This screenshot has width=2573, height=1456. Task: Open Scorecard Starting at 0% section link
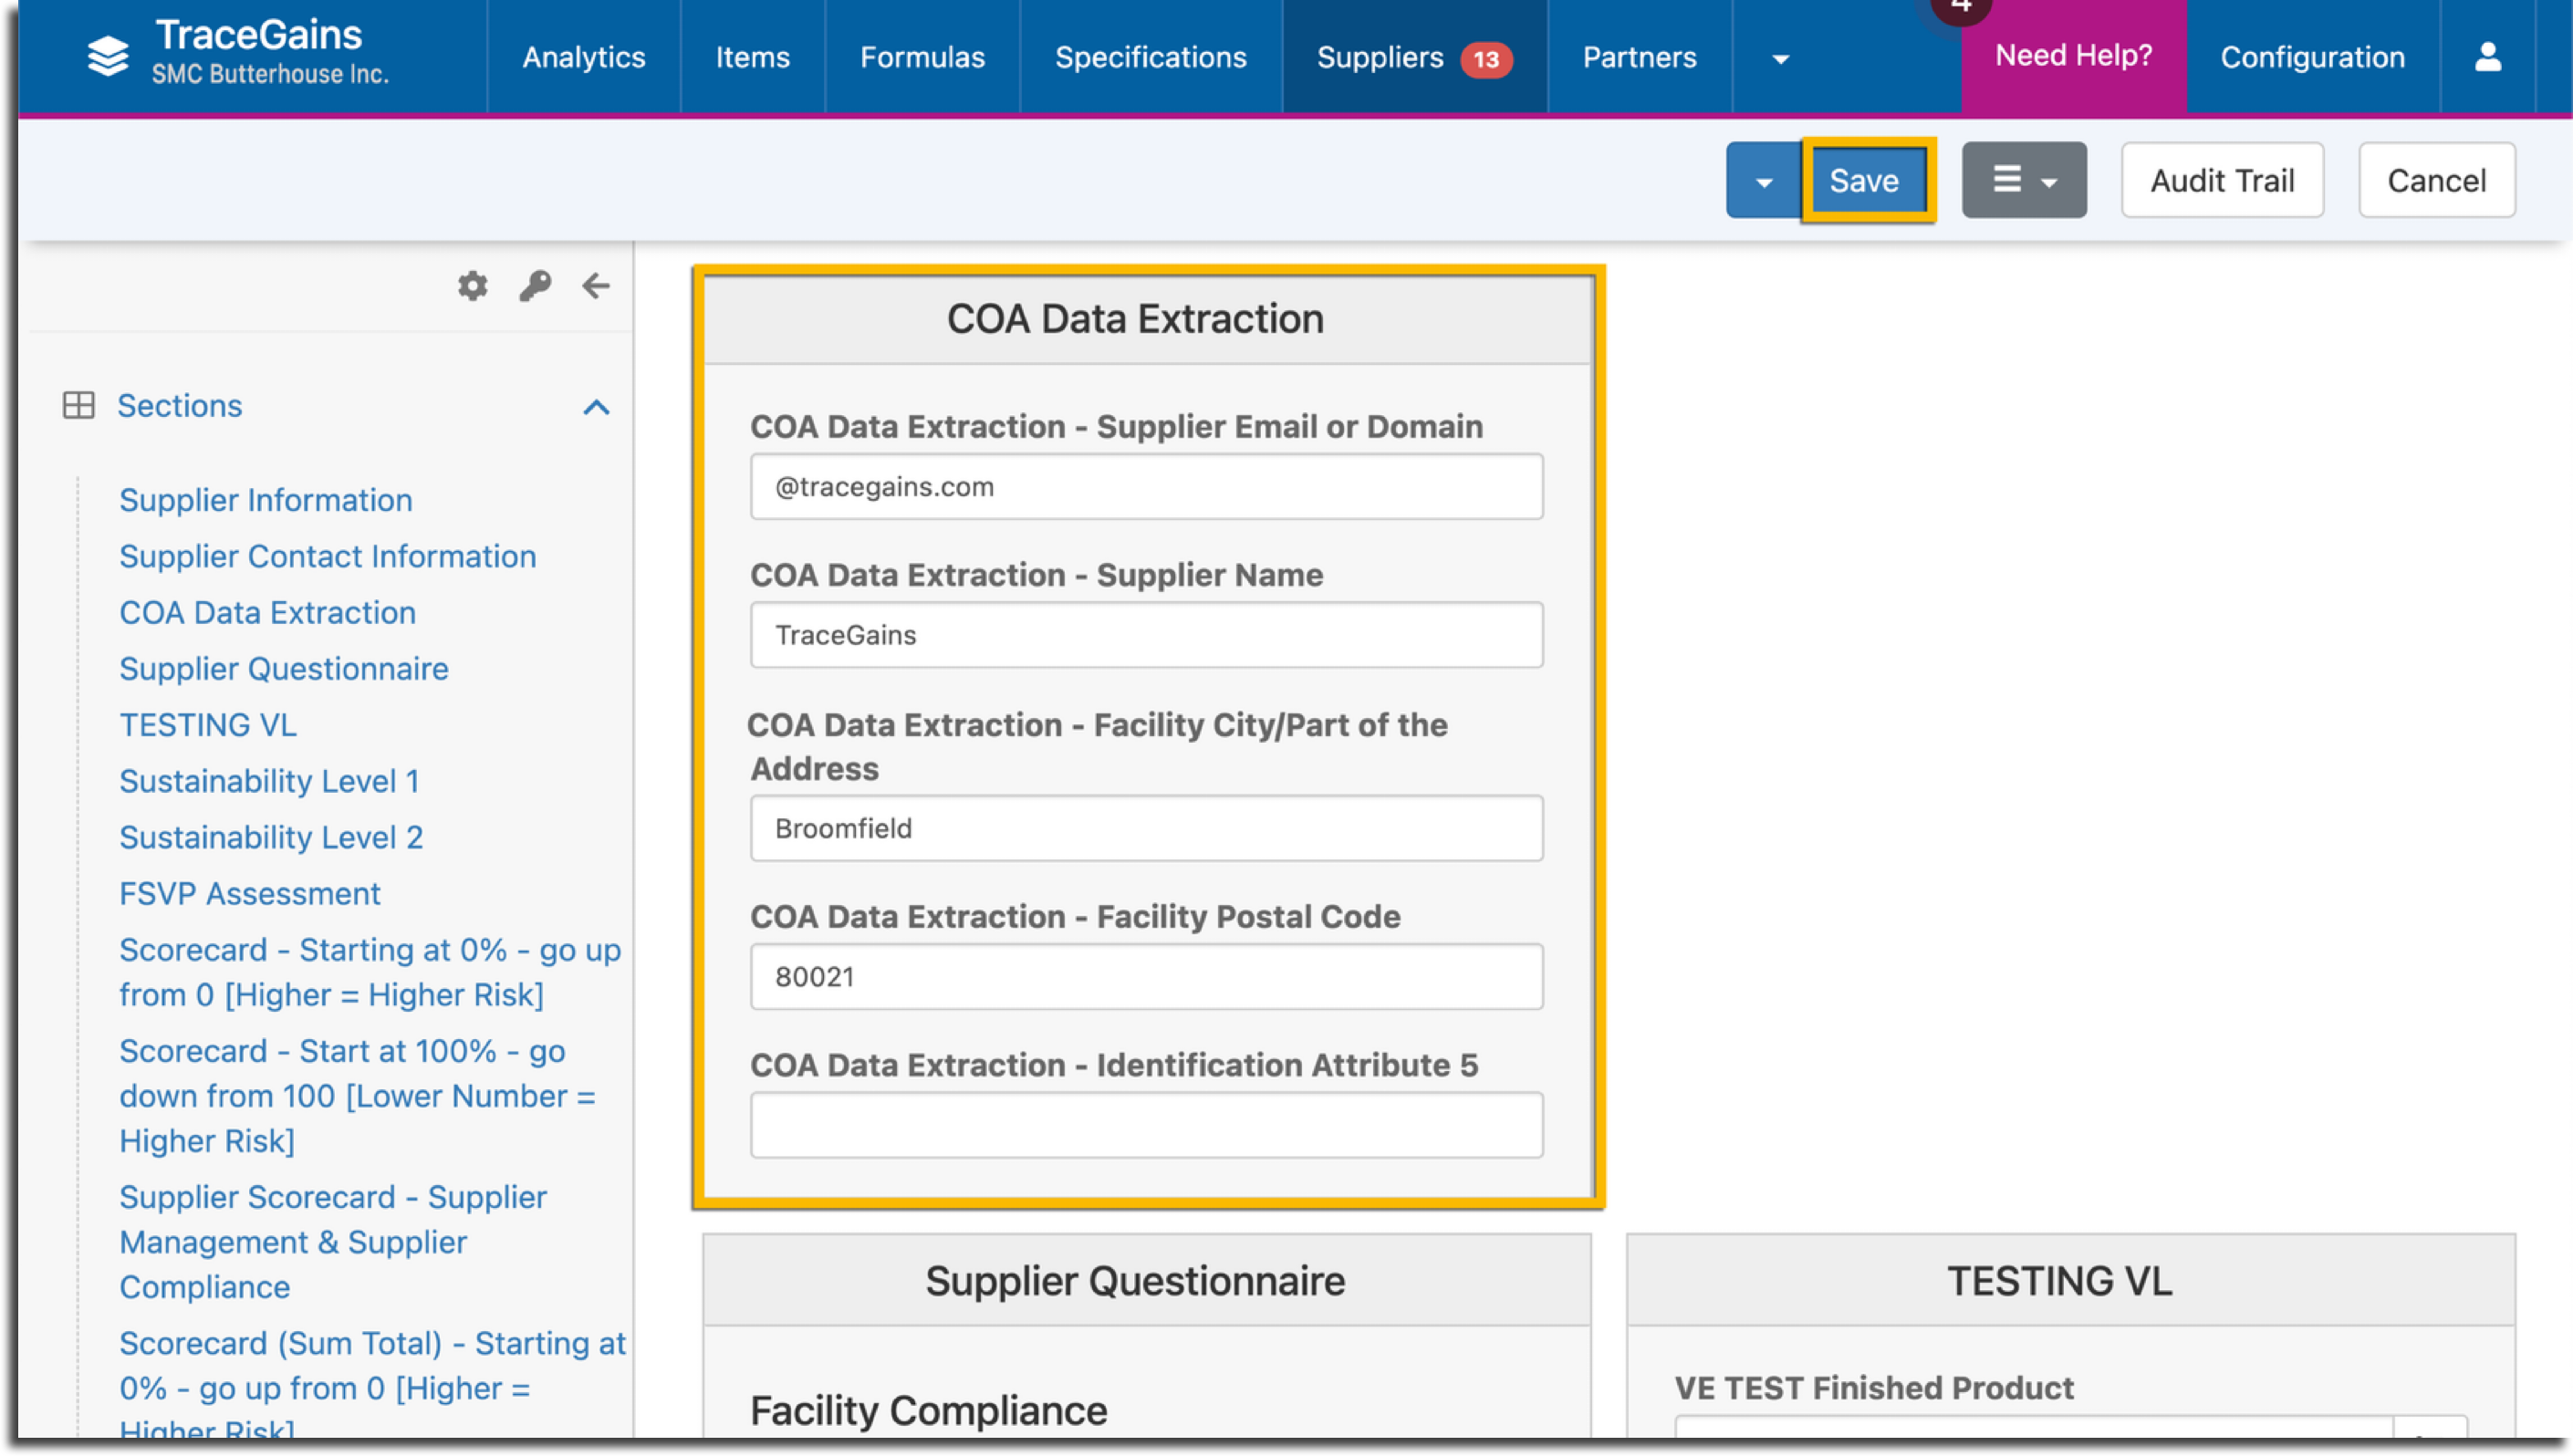(370, 972)
